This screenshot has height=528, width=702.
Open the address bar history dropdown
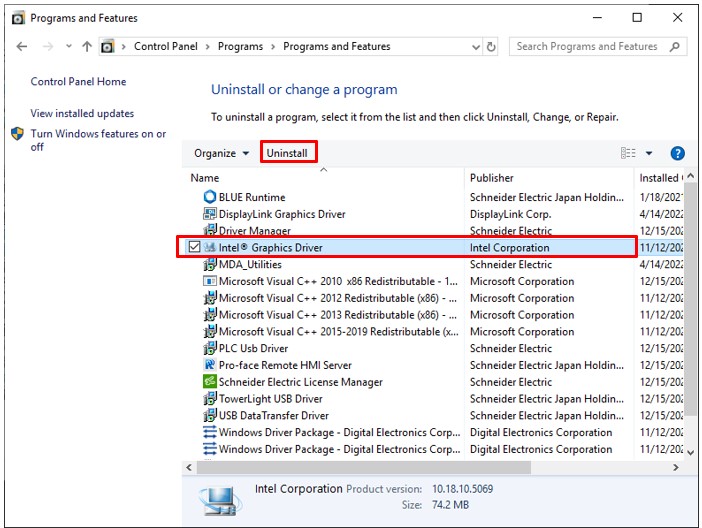tap(475, 47)
